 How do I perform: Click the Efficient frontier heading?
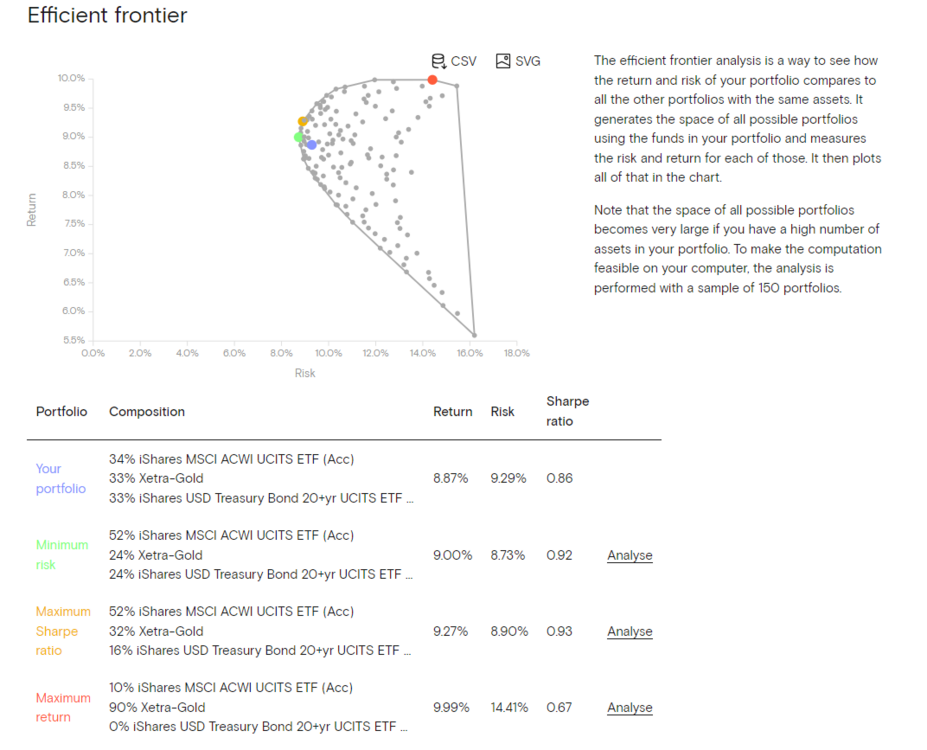pos(107,16)
